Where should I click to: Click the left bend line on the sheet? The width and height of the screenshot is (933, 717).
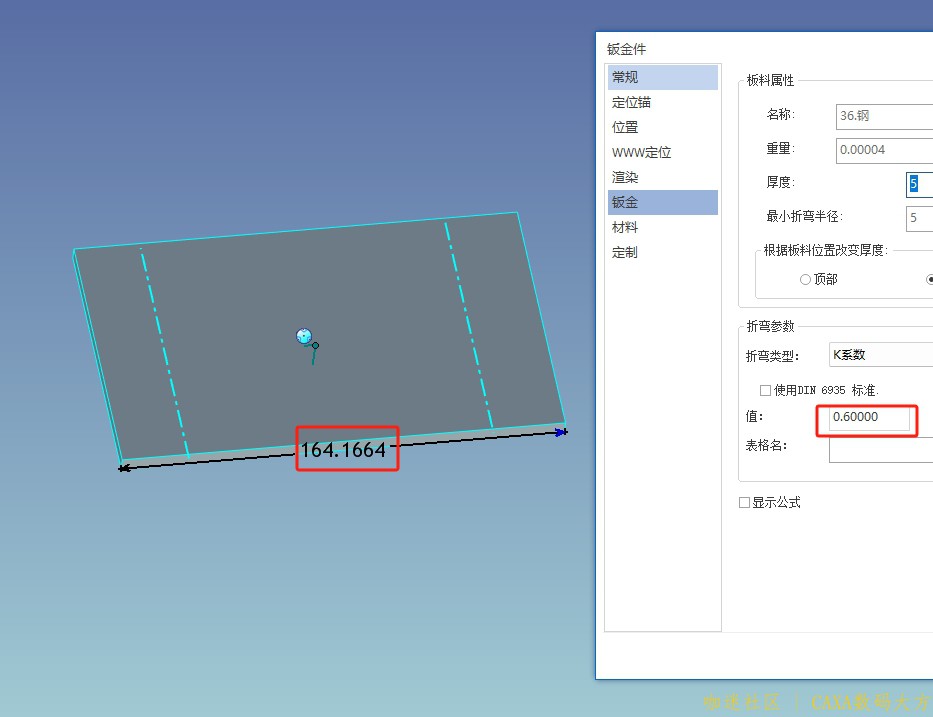click(x=164, y=353)
